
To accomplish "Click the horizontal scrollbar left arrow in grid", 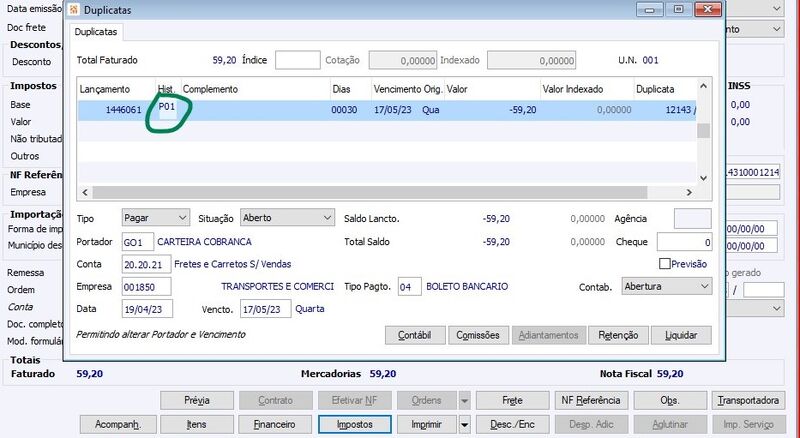I will [x=85, y=192].
